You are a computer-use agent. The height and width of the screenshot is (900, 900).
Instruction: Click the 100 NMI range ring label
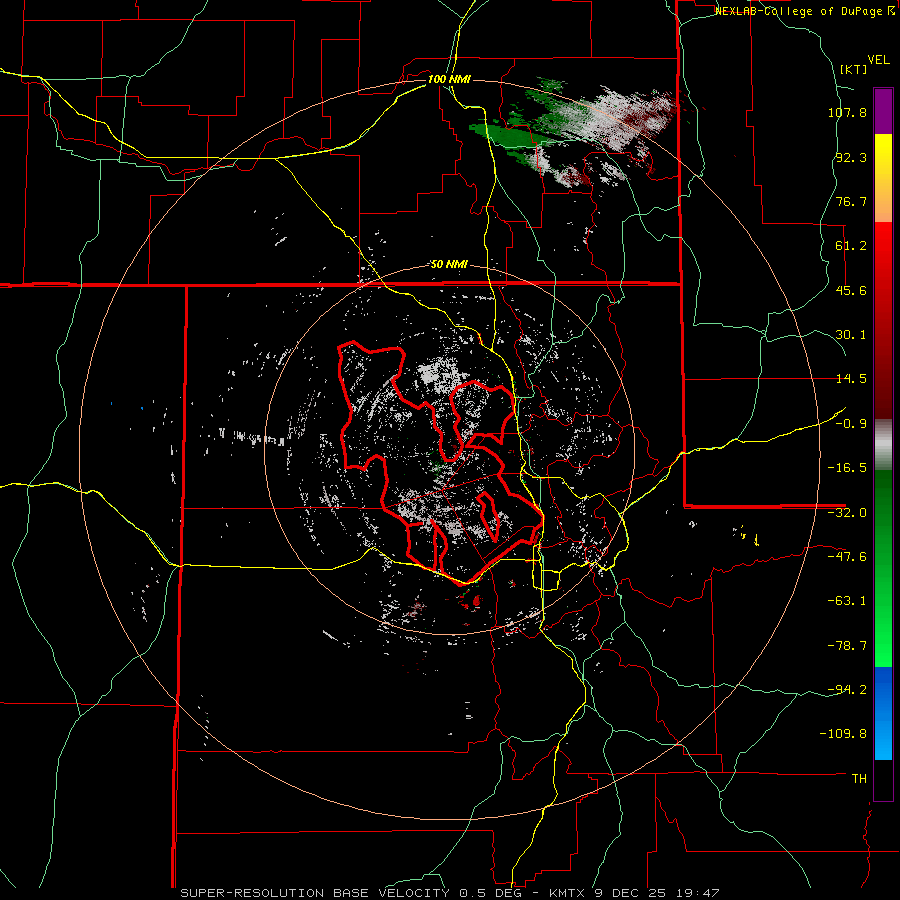[449, 79]
